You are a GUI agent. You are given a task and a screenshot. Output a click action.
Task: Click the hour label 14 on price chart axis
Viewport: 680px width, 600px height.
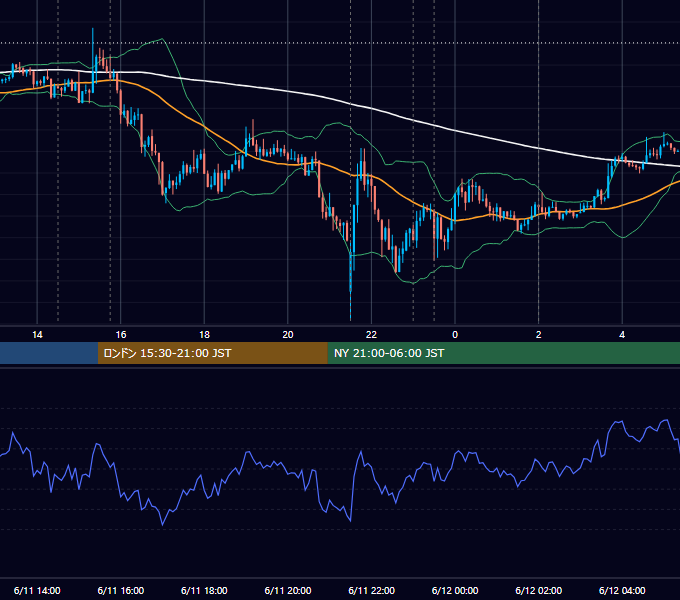tap(37, 335)
